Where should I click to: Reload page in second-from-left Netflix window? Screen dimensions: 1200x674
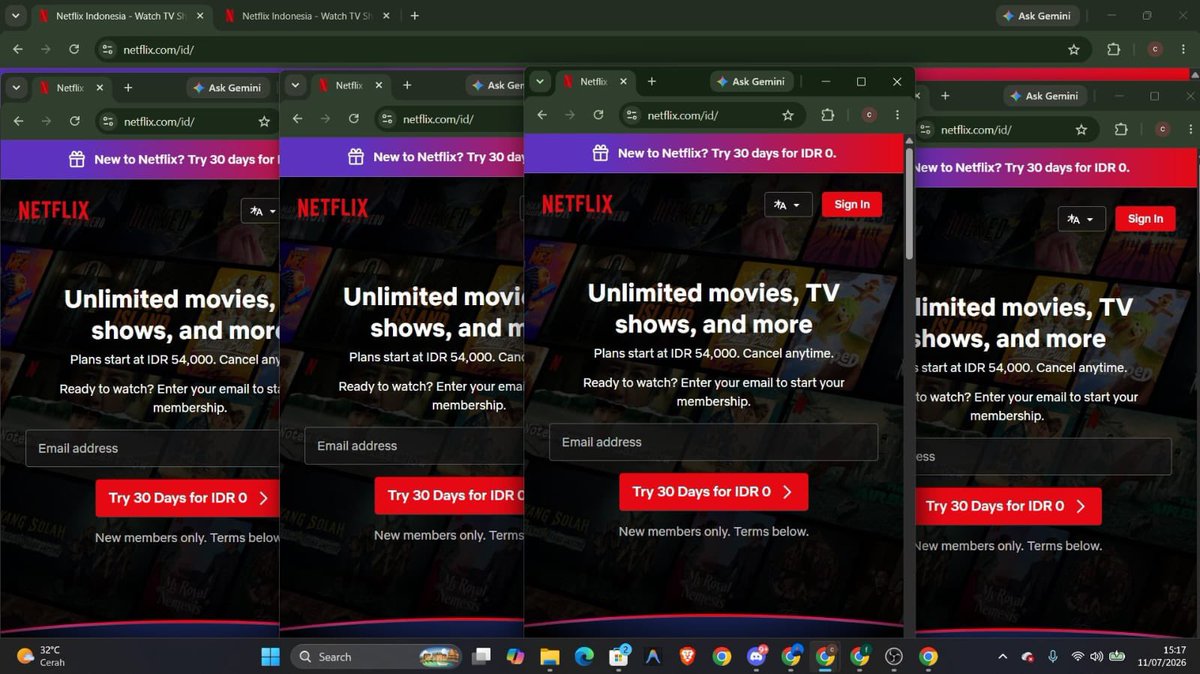pyautogui.click(x=353, y=119)
